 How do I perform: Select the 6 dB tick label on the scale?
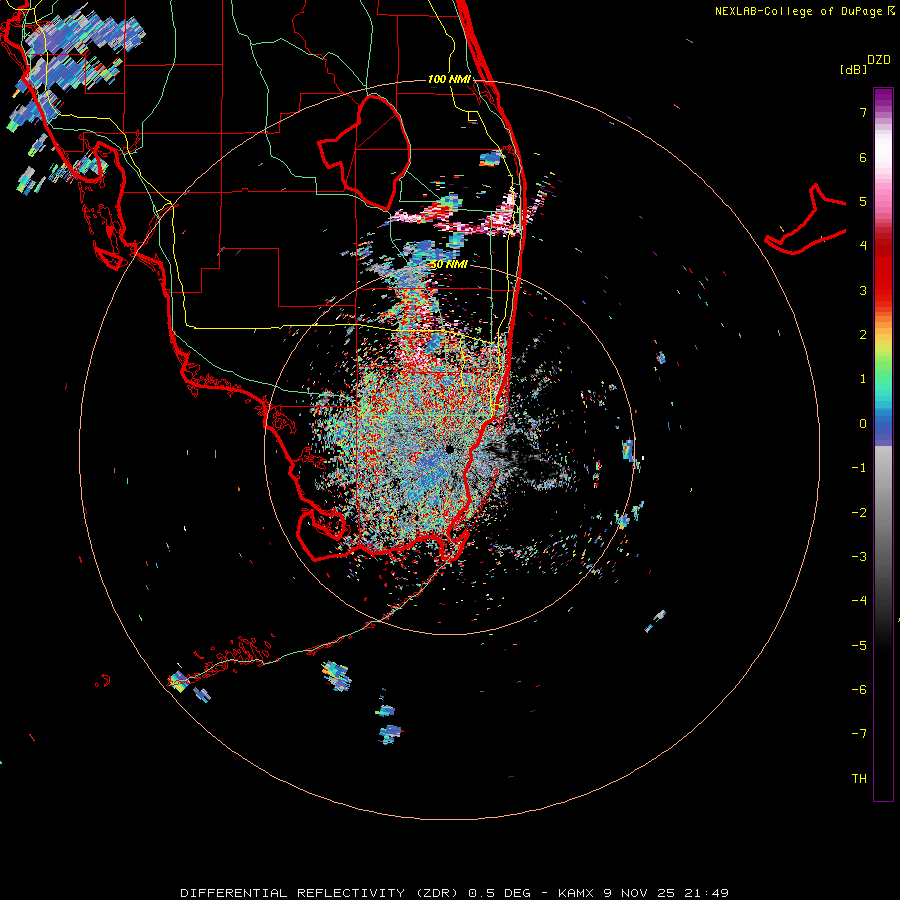click(x=863, y=157)
